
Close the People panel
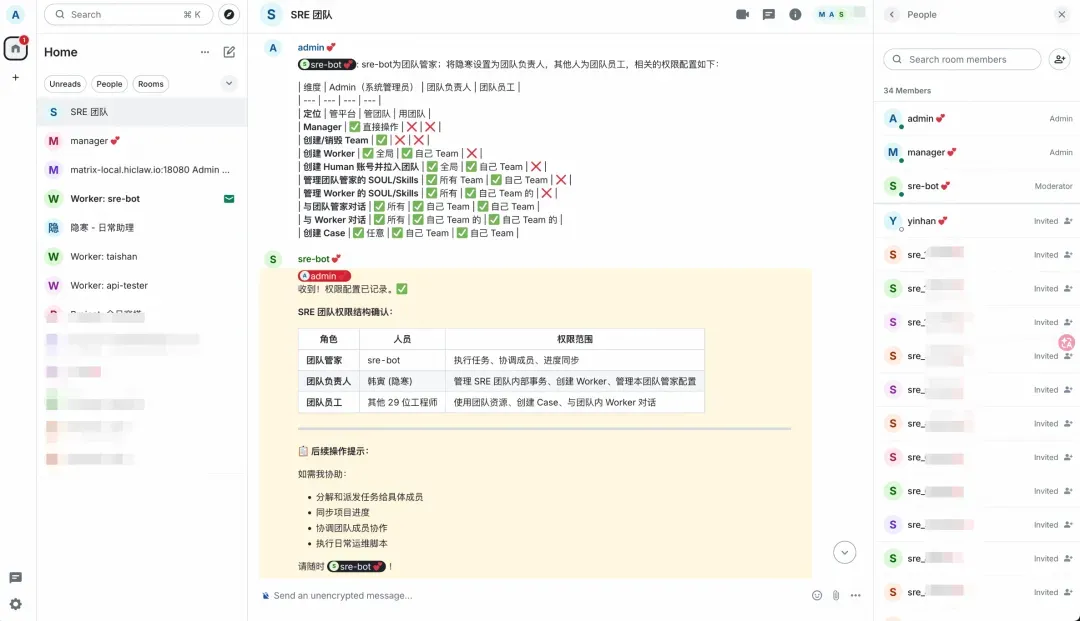point(1061,14)
